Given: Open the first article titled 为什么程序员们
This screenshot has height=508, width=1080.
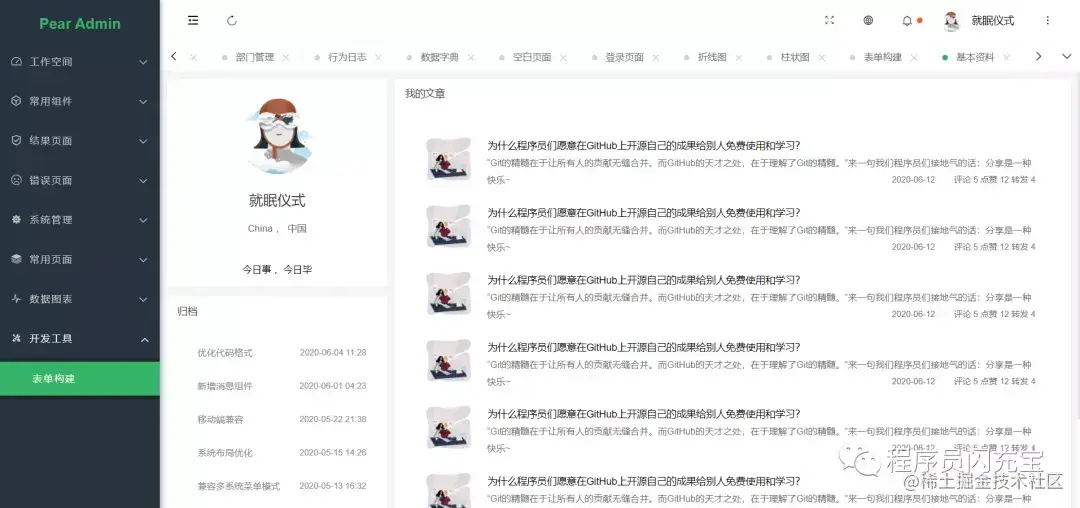Looking at the screenshot, I should [x=643, y=145].
